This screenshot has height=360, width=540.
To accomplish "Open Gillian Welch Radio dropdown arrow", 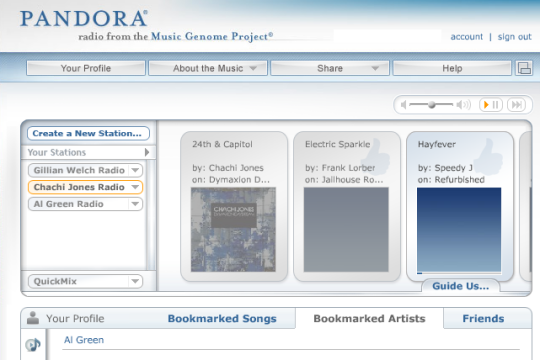I will [x=135, y=170].
